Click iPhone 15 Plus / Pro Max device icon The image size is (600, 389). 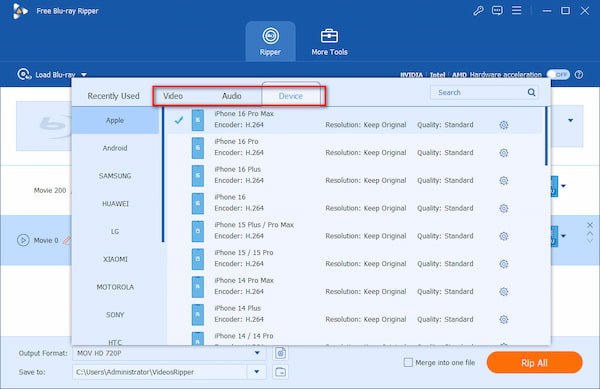coord(198,231)
